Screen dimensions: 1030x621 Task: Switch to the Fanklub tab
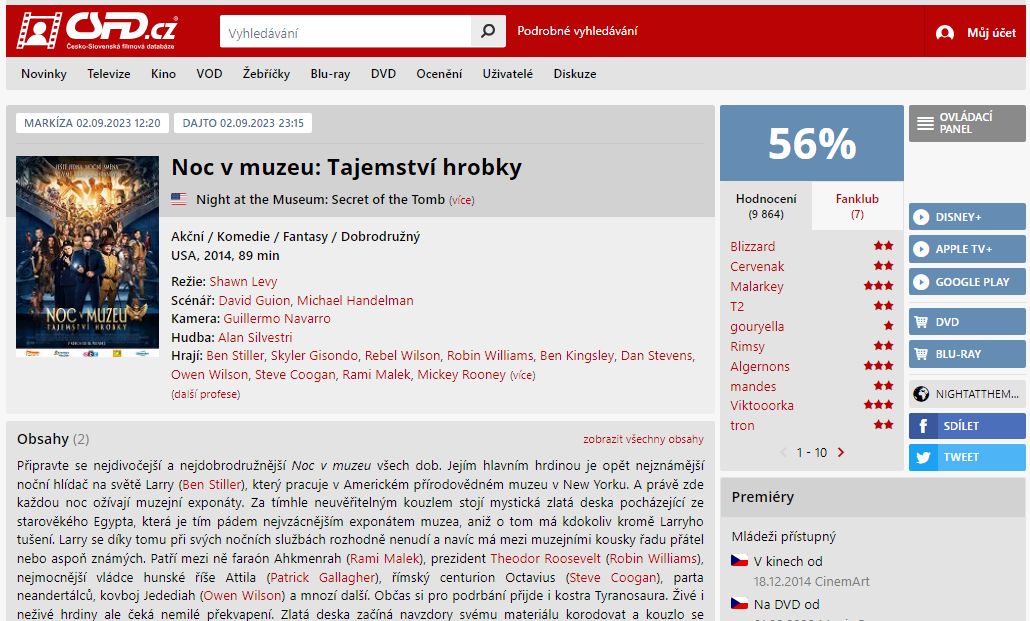point(857,206)
